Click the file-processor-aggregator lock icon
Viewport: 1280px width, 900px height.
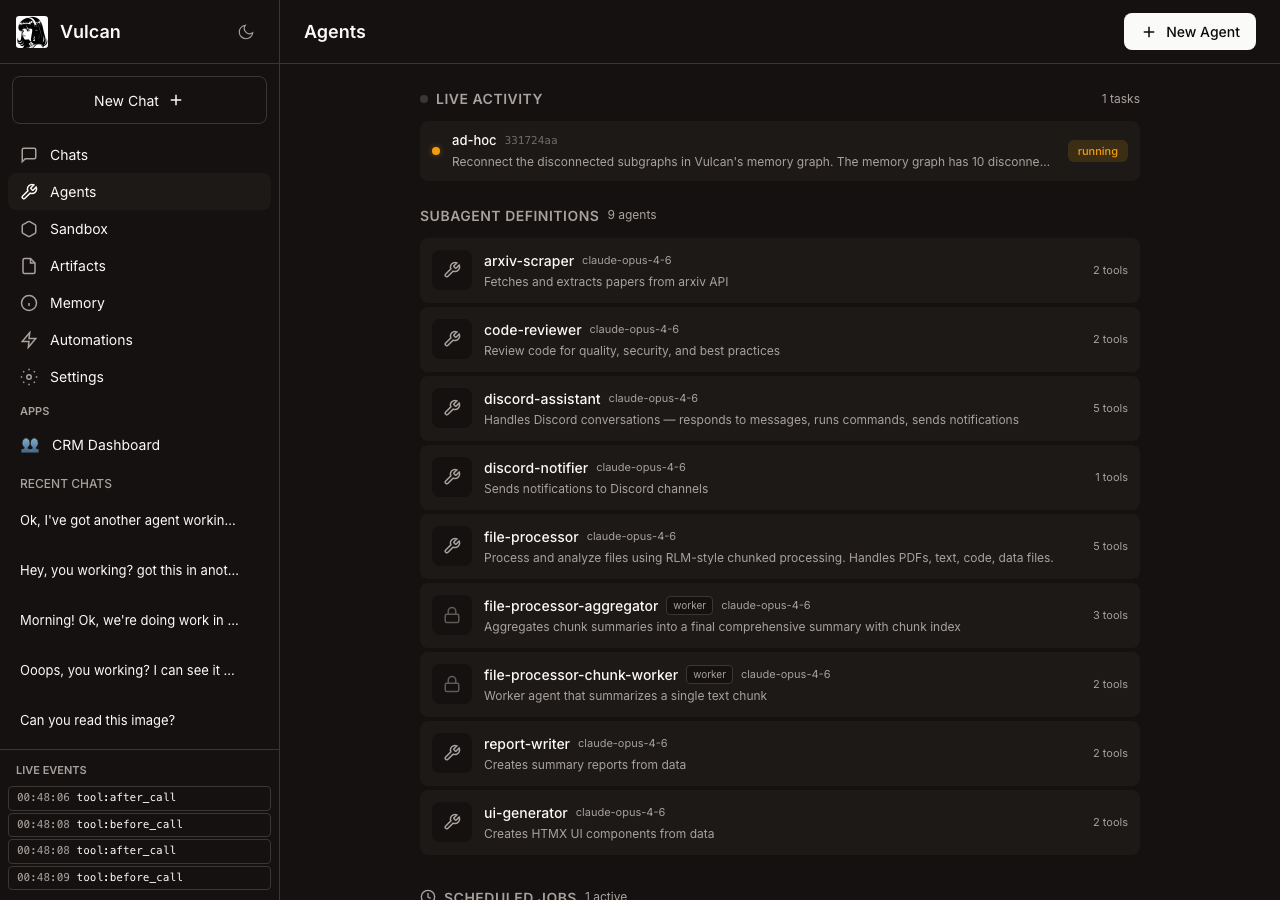click(x=452, y=615)
